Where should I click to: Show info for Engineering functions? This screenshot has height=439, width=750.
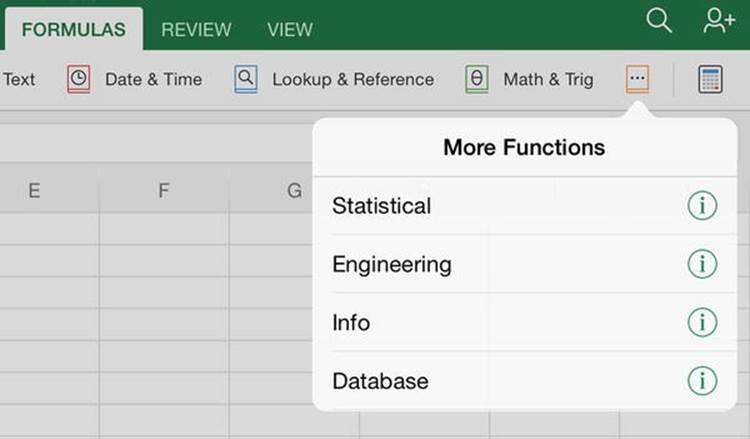point(702,264)
